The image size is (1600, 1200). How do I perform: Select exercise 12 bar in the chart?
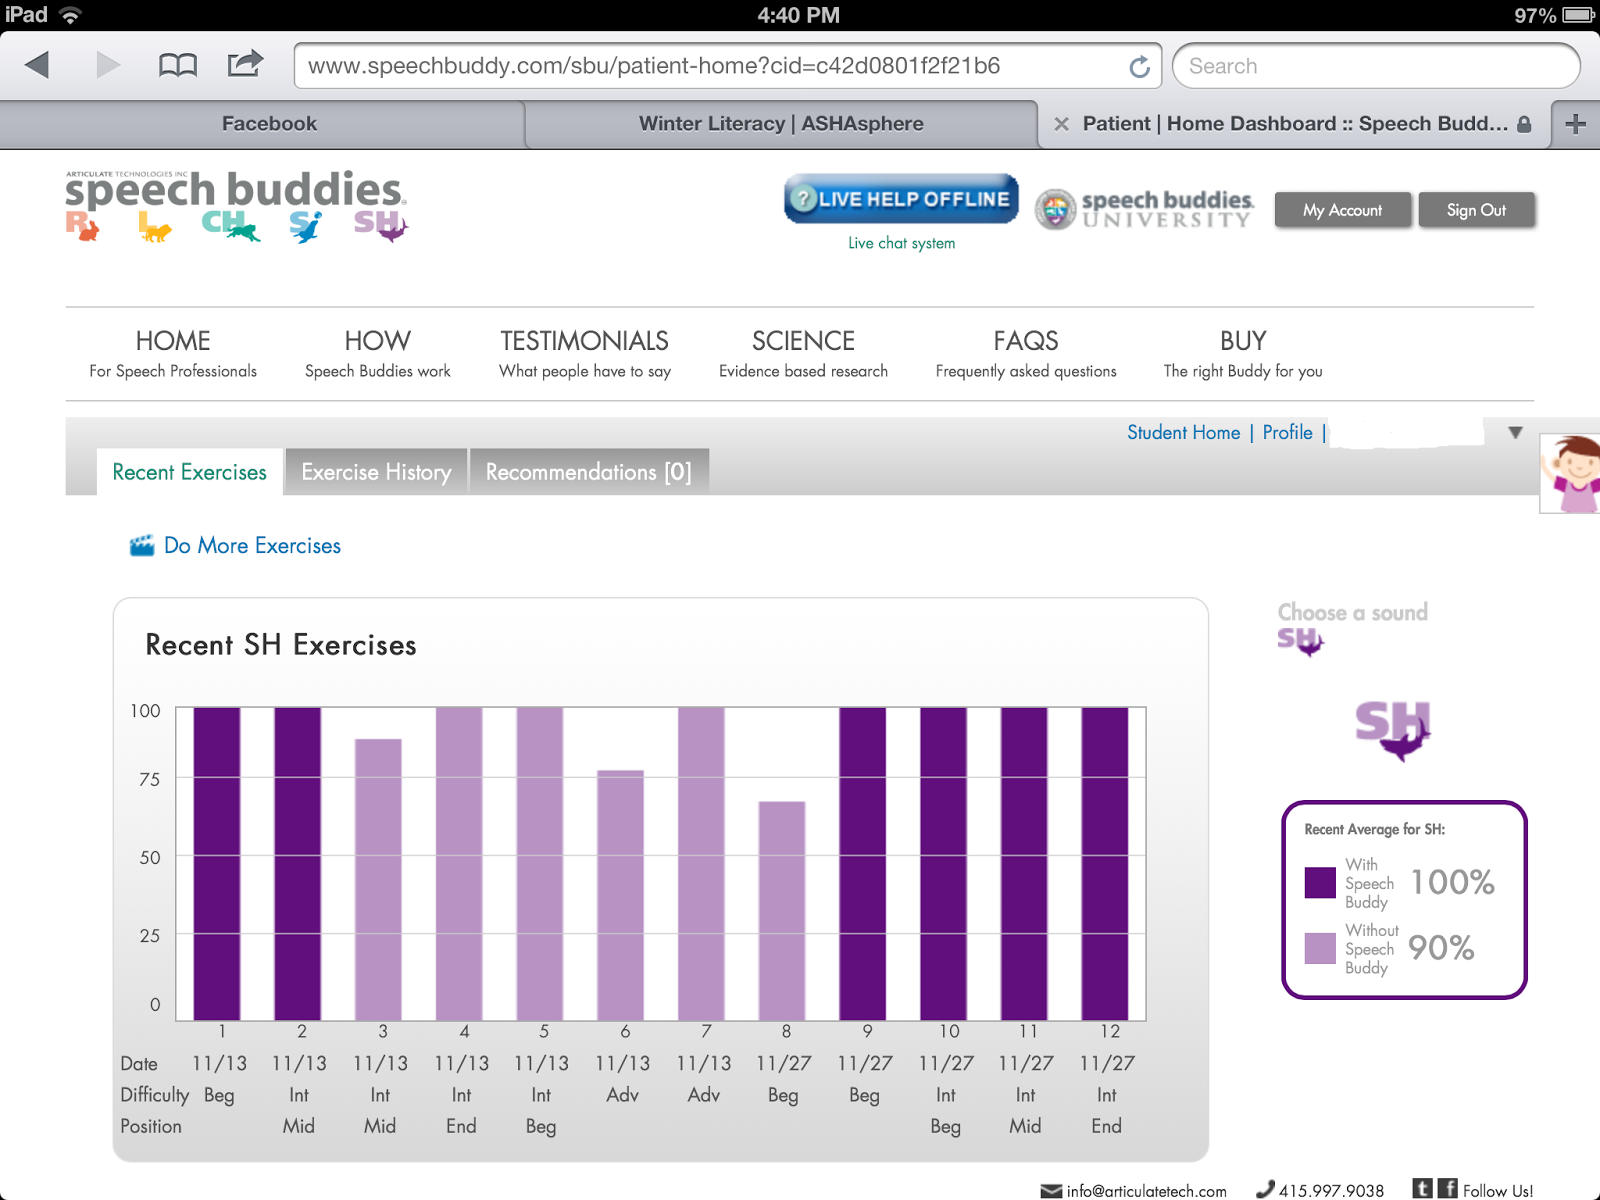tap(1105, 864)
